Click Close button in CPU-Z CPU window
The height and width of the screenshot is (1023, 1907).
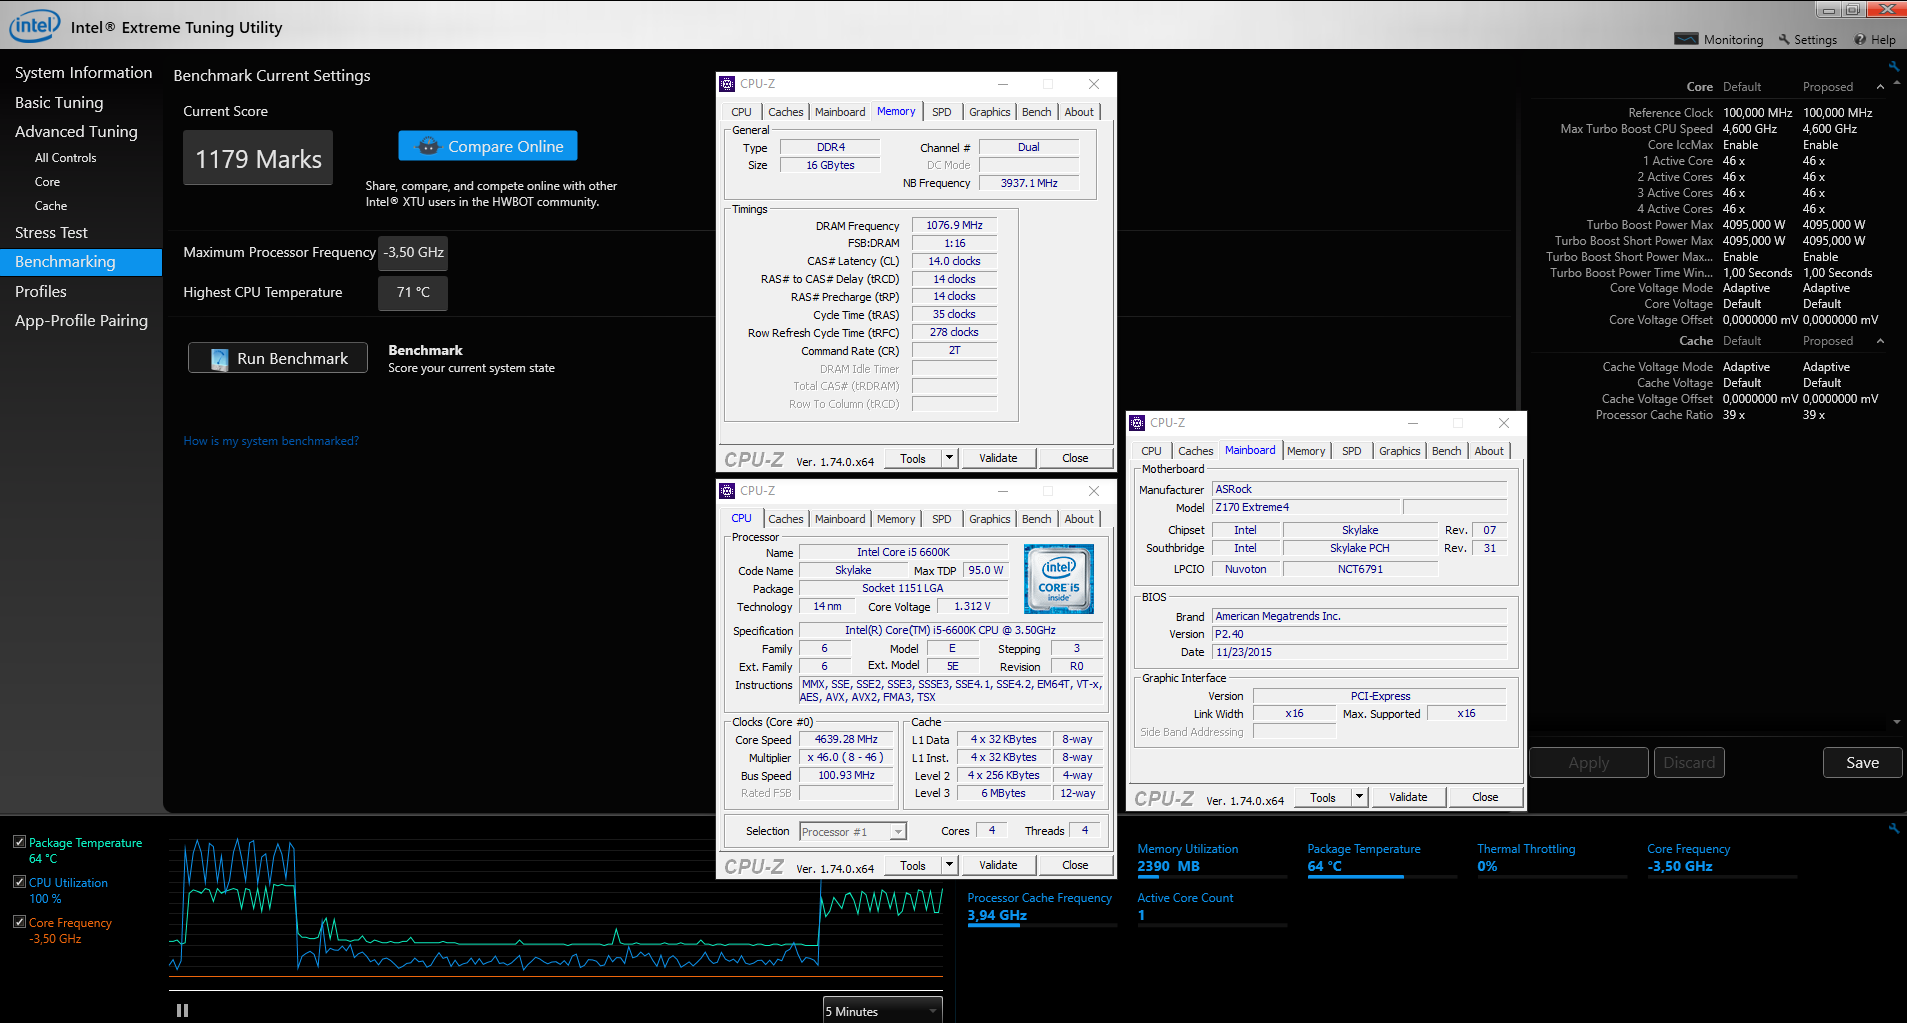1075,865
